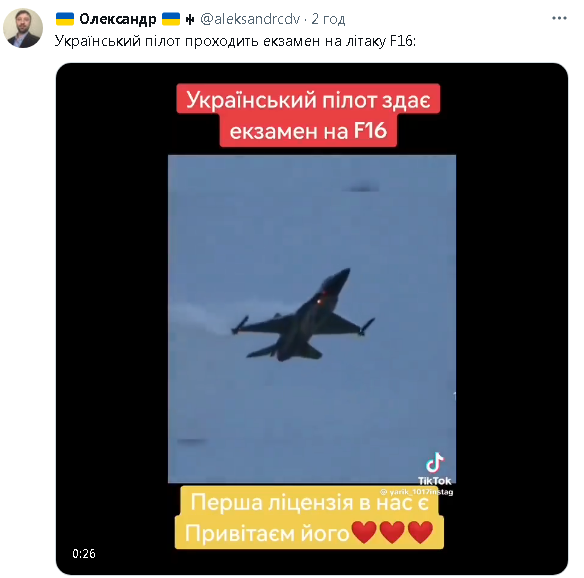This screenshot has width=584, height=578.
Task: Click the @yarik_1017instag watermark text
Action: pyautogui.click(x=416, y=492)
